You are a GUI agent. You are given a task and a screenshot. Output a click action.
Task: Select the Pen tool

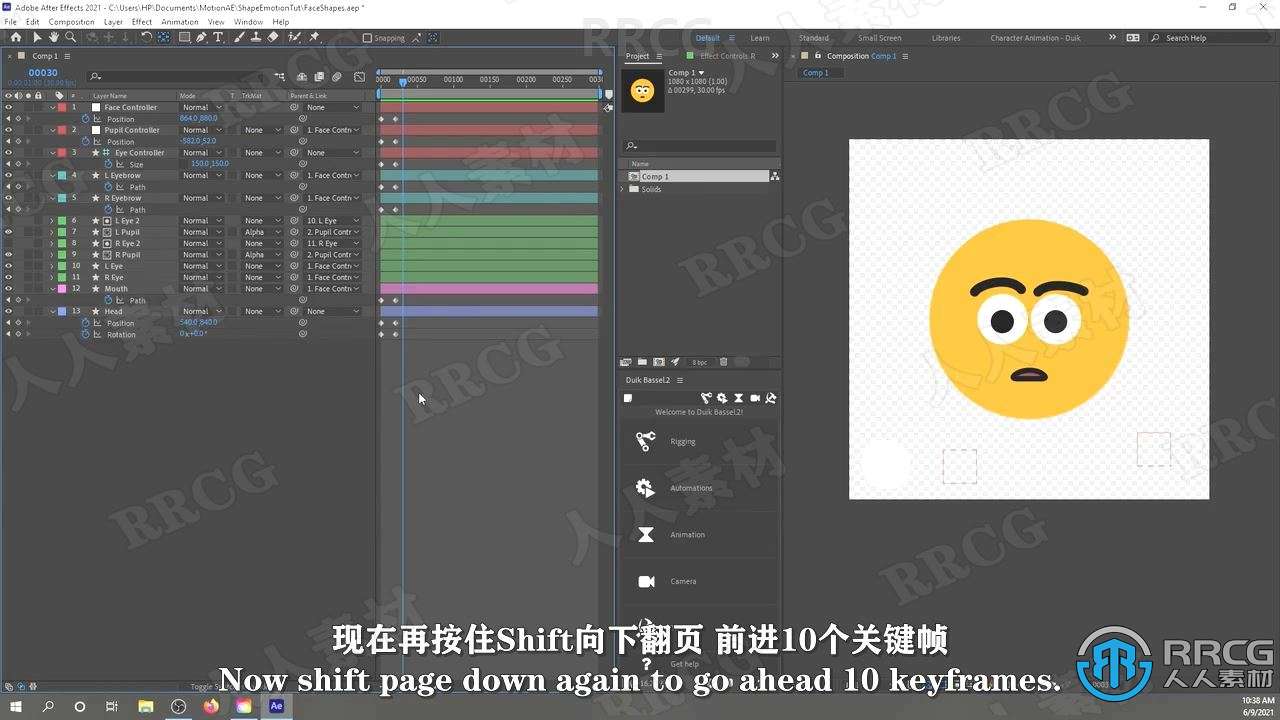point(201,37)
